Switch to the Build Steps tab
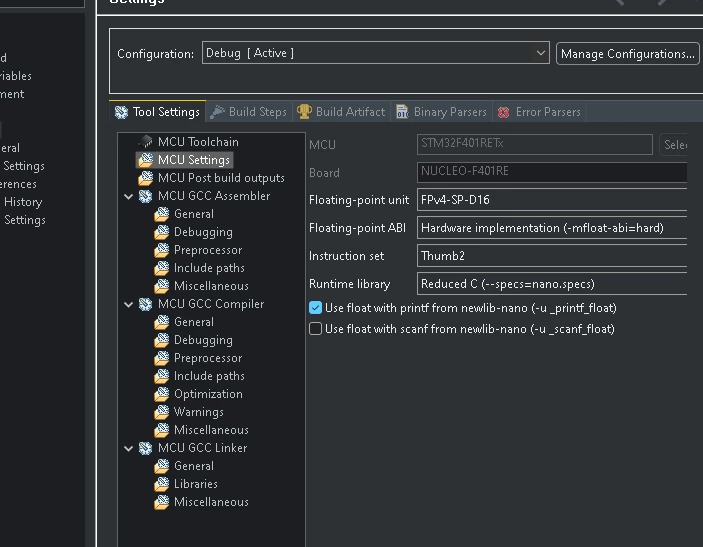703x547 pixels. (249, 112)
